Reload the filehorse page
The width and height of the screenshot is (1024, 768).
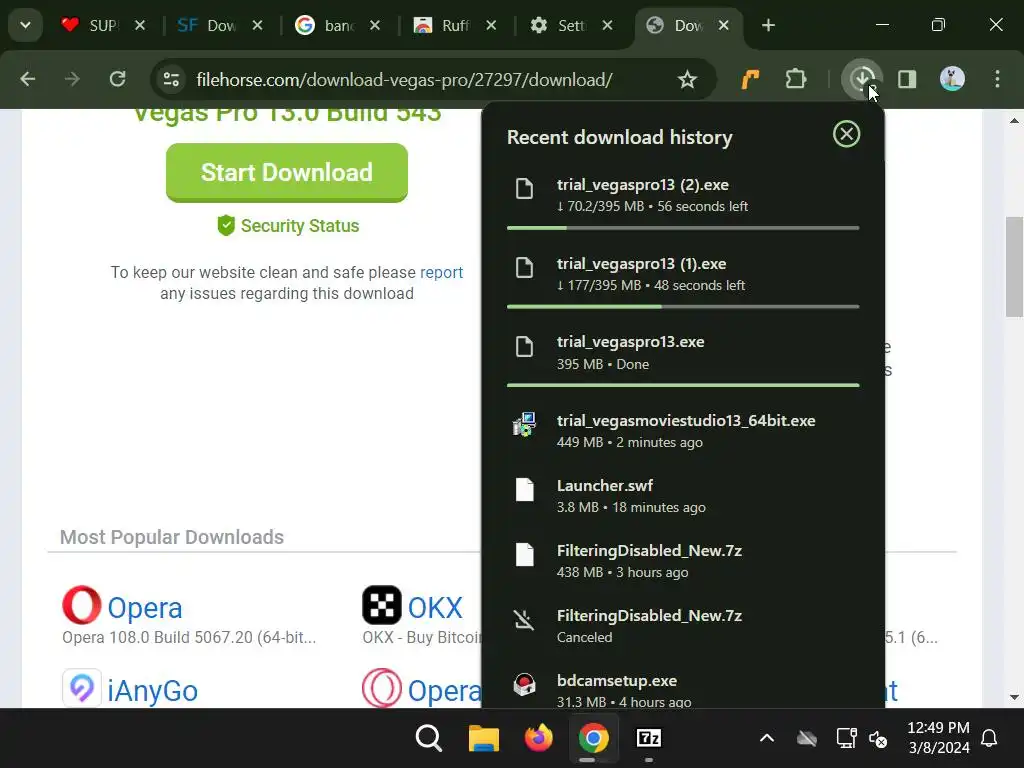tap(118, 80)
